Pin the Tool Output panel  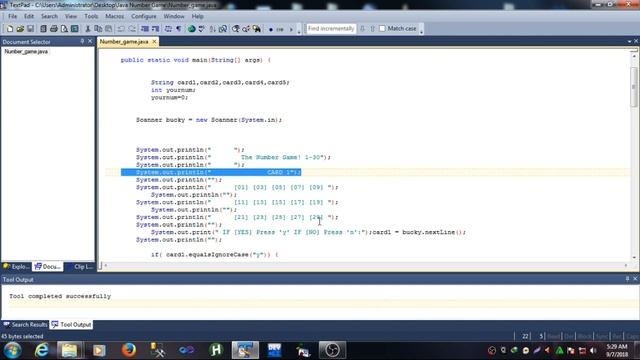point(627,279)
